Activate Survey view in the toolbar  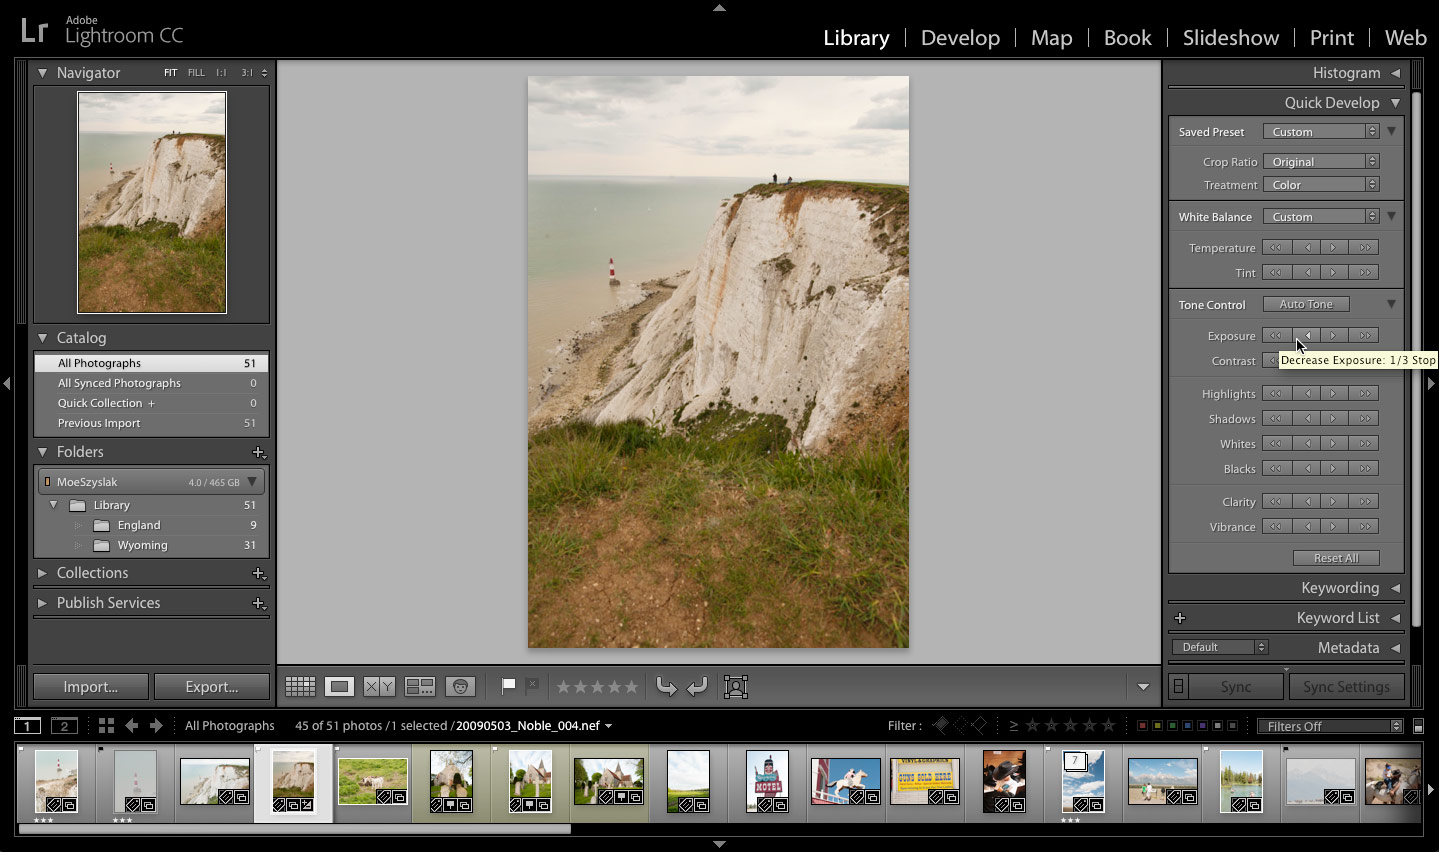(420, 686)
